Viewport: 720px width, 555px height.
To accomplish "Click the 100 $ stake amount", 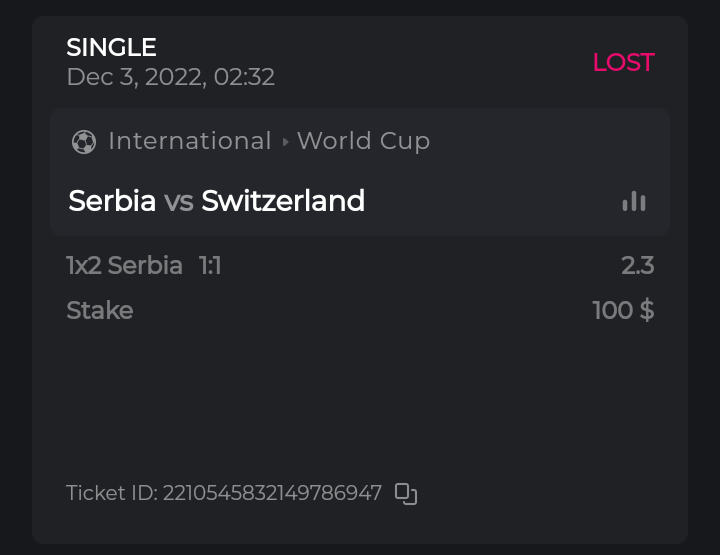I will (623, 310).
